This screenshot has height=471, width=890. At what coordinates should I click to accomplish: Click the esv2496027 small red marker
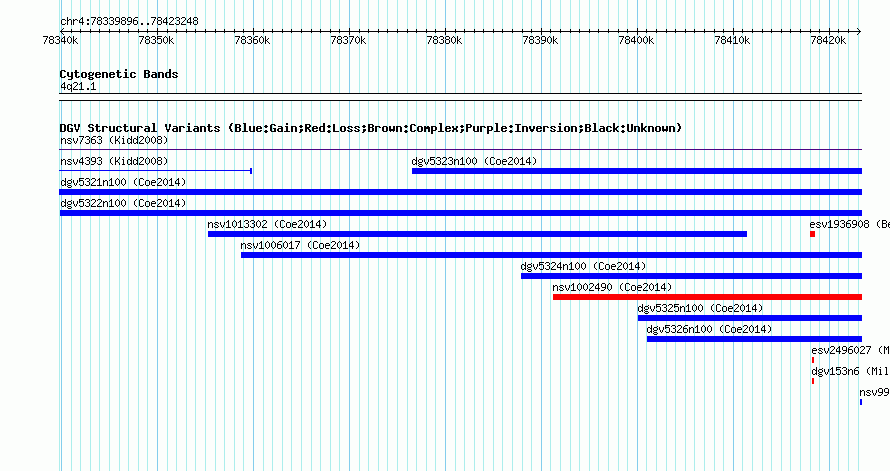pos(813,360)
